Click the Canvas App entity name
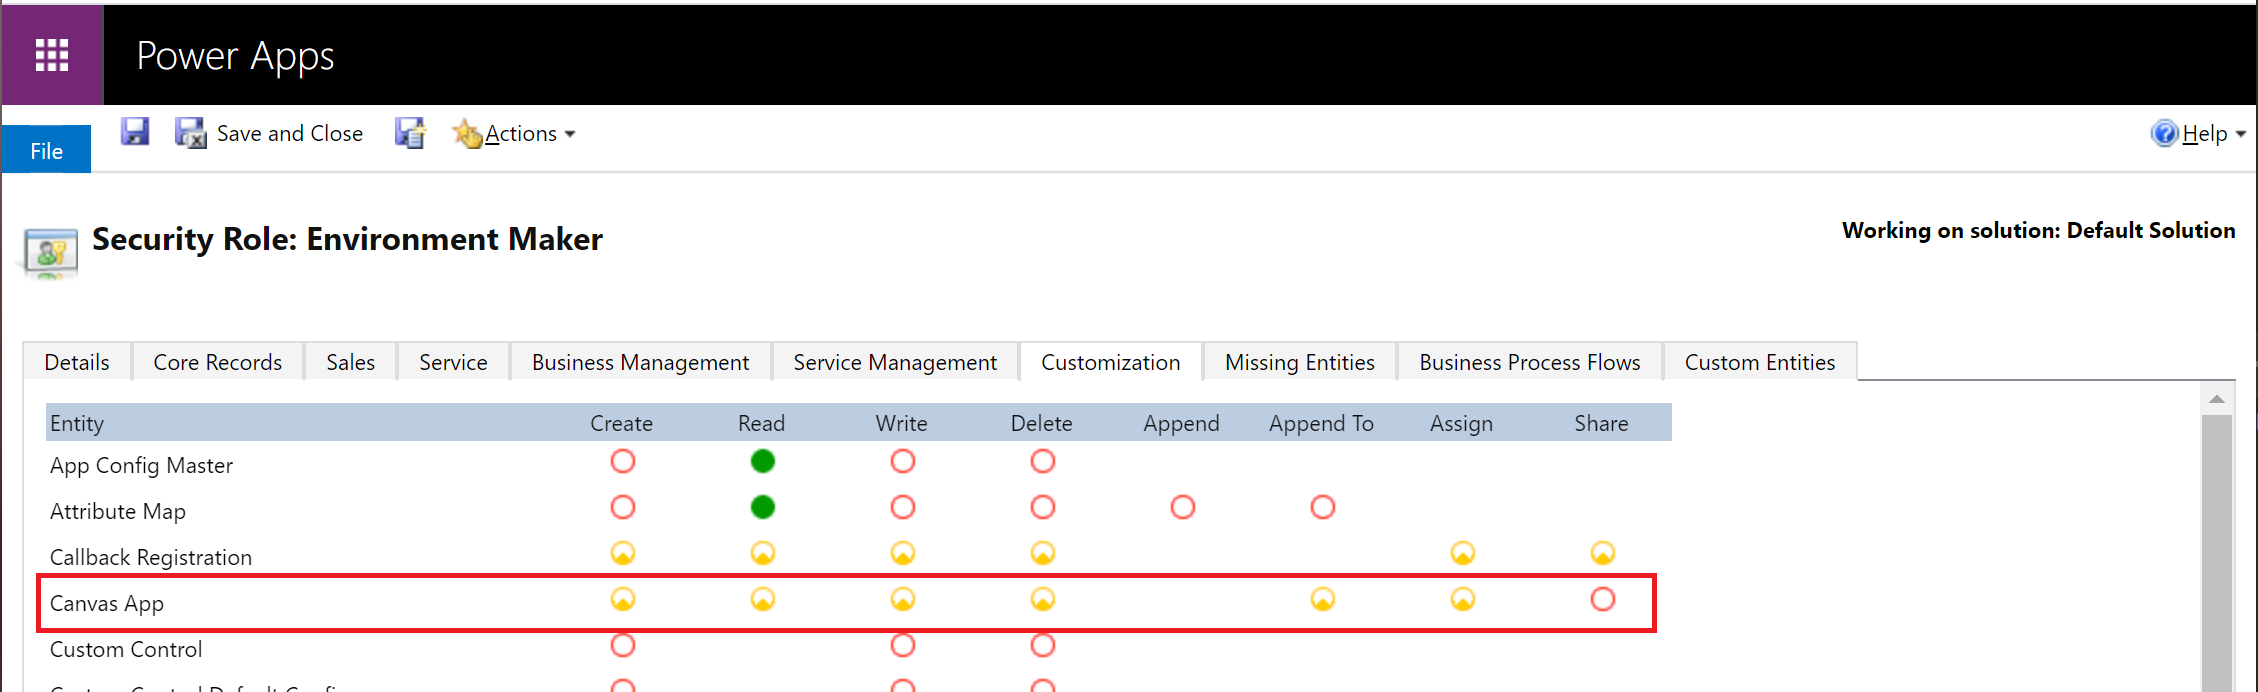Screen dimensions: 2258x692 [x=107, y=603]
